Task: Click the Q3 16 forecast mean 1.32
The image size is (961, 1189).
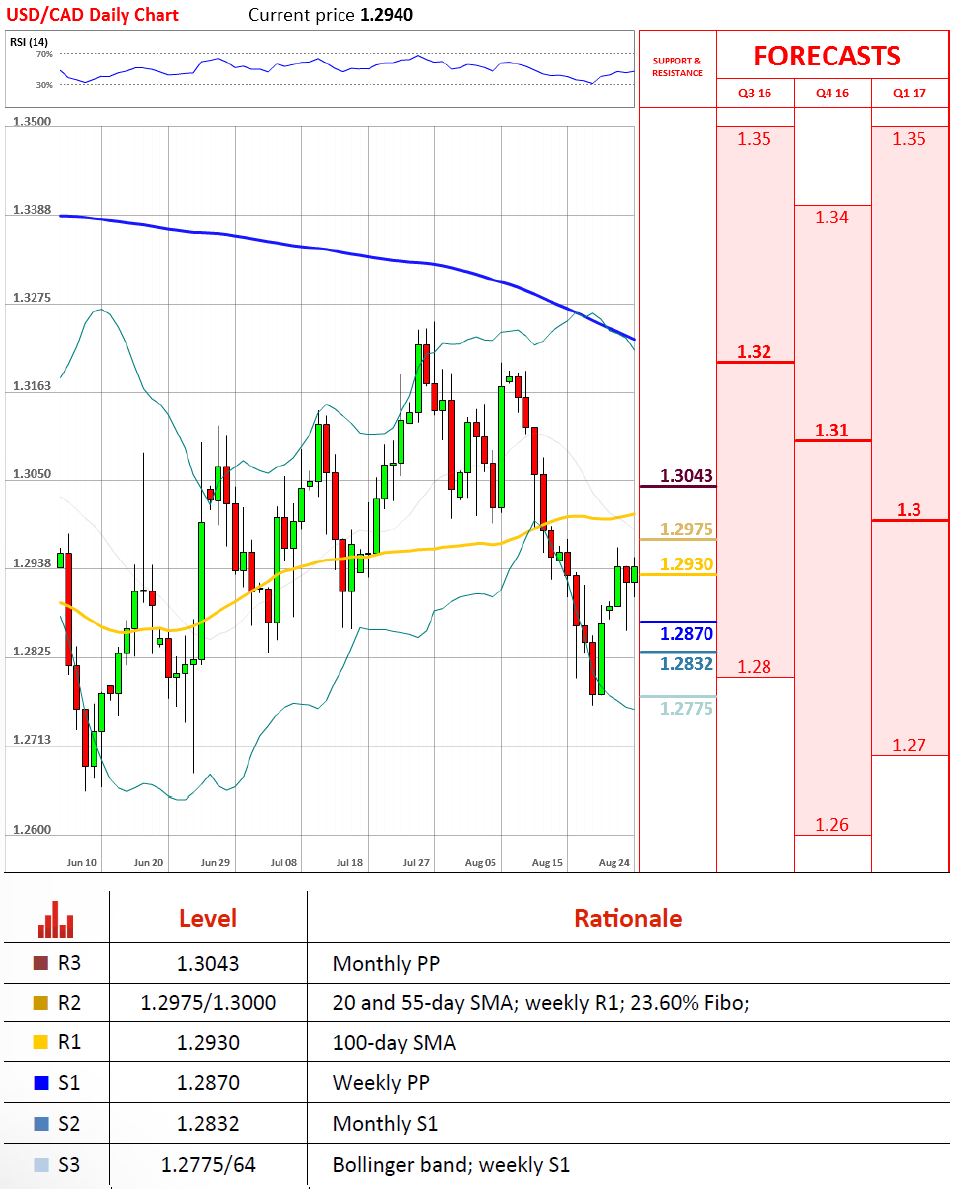Action: pyautogui.click(x=754, y=352)
